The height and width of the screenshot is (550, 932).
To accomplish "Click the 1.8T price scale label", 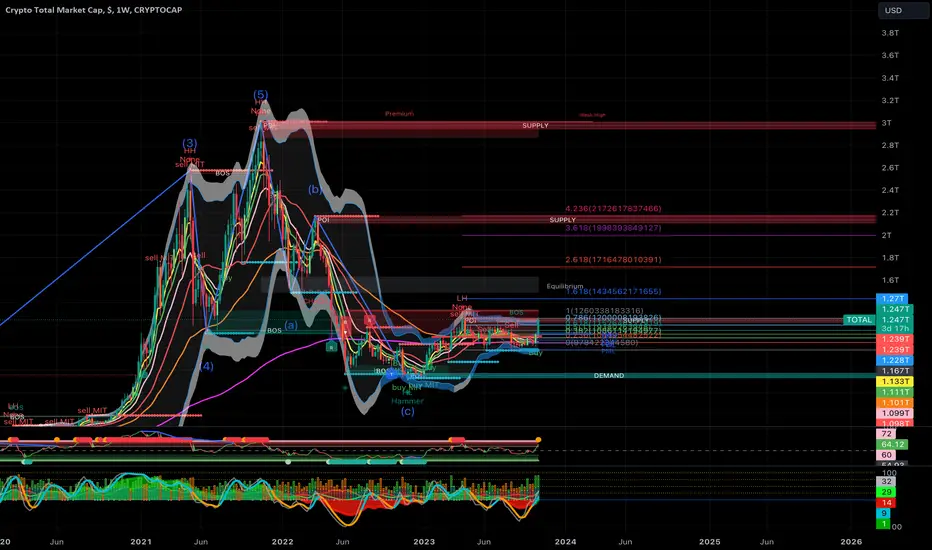I will pyautogui.click(x=890, y=258).
